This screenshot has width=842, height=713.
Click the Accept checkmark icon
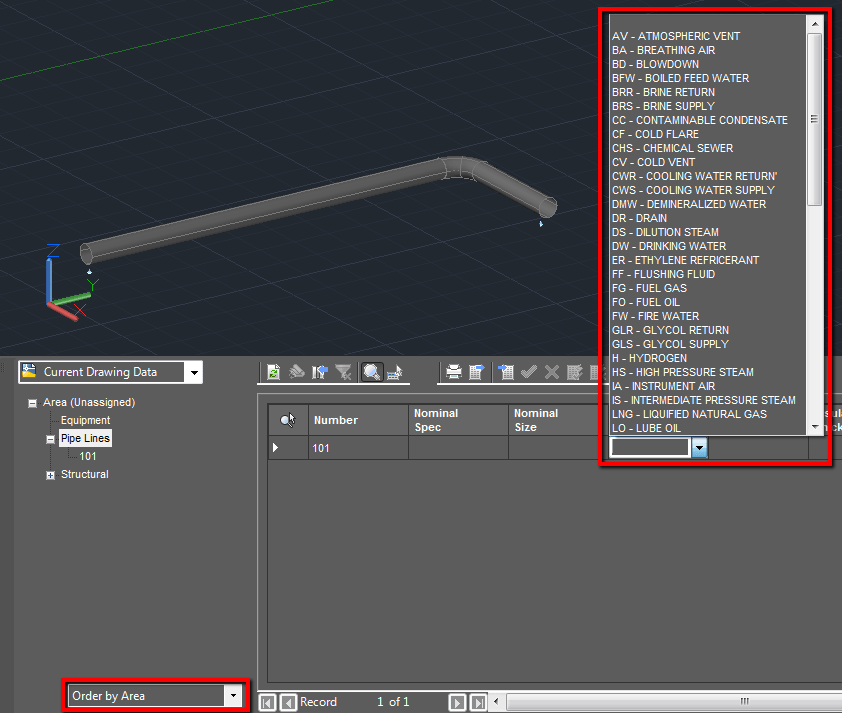tap(529, 372)
